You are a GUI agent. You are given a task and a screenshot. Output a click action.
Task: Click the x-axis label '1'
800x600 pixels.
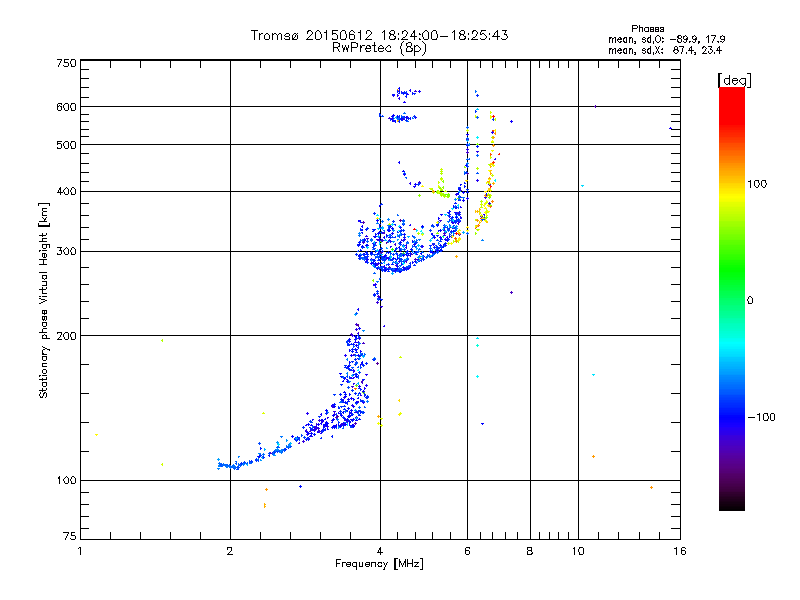(x=80, y=551)
